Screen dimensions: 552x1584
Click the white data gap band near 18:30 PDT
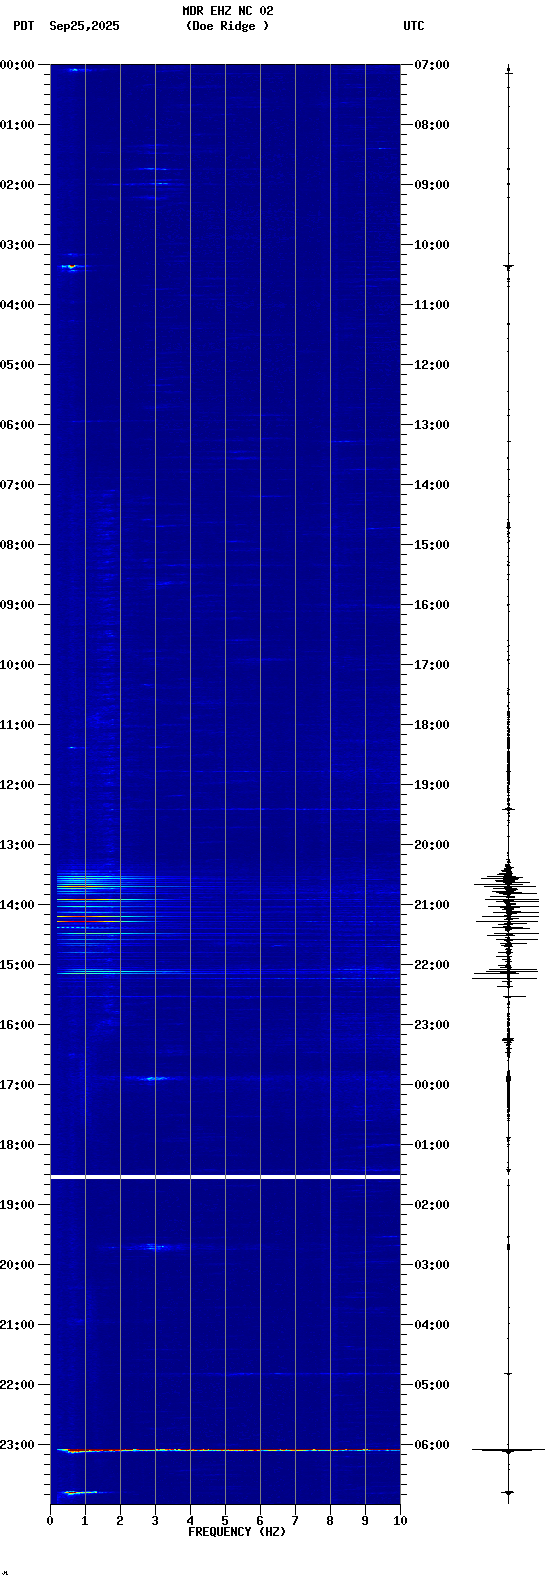225,1177
